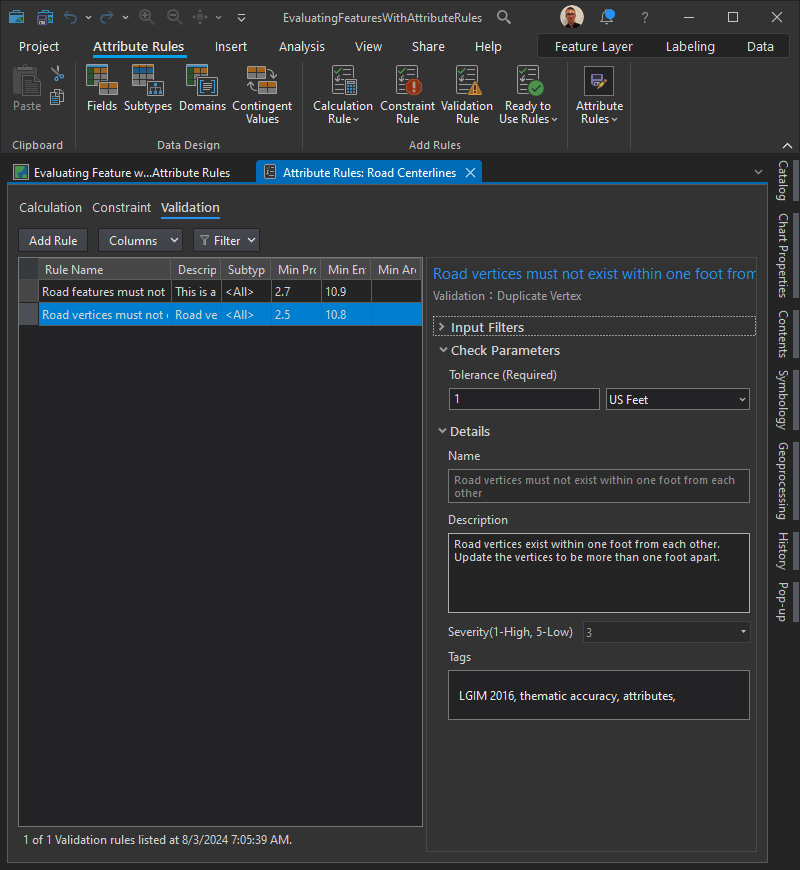
Task: Click the notifications bell icon
Action: coord(607,17)
